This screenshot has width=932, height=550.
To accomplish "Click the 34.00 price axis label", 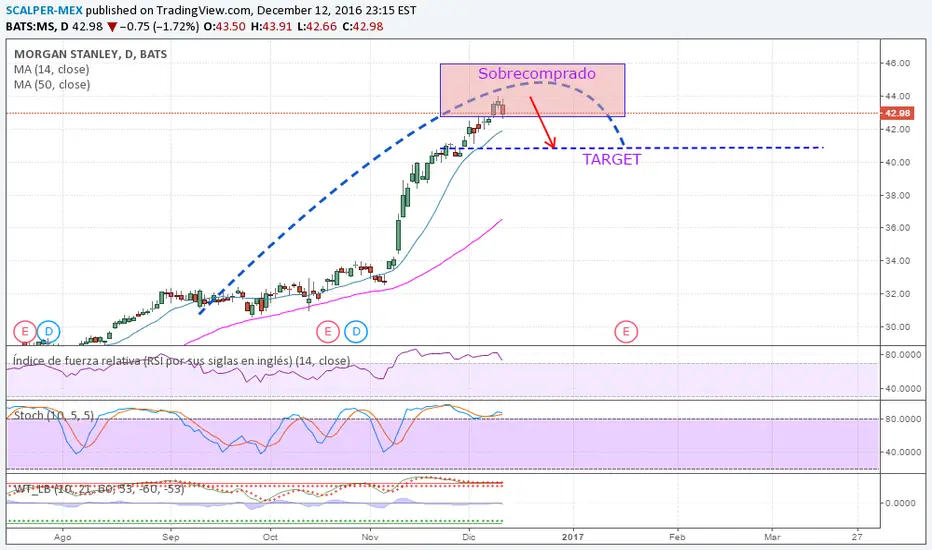I will pyautogui.click(x=898, y=260).
